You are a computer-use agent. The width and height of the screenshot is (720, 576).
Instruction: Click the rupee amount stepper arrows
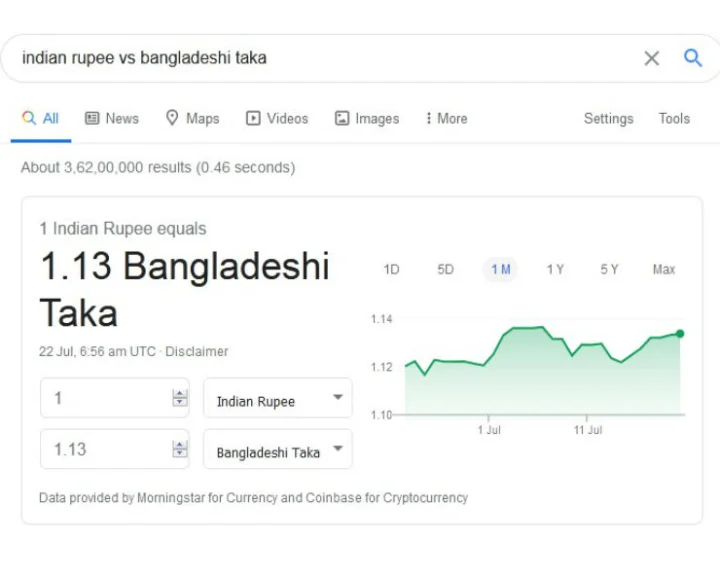click(x=180, y=398)
